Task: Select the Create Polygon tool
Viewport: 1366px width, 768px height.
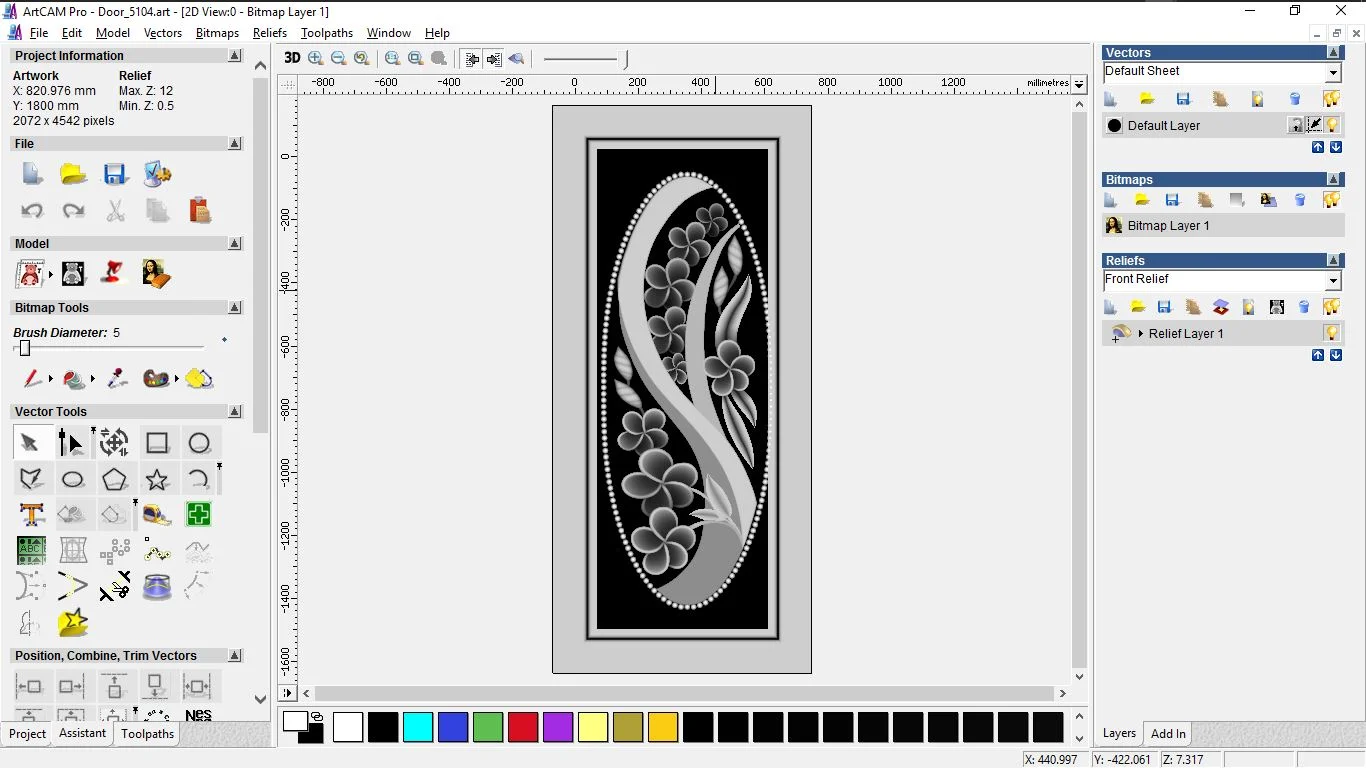Action: pos(114,480)
